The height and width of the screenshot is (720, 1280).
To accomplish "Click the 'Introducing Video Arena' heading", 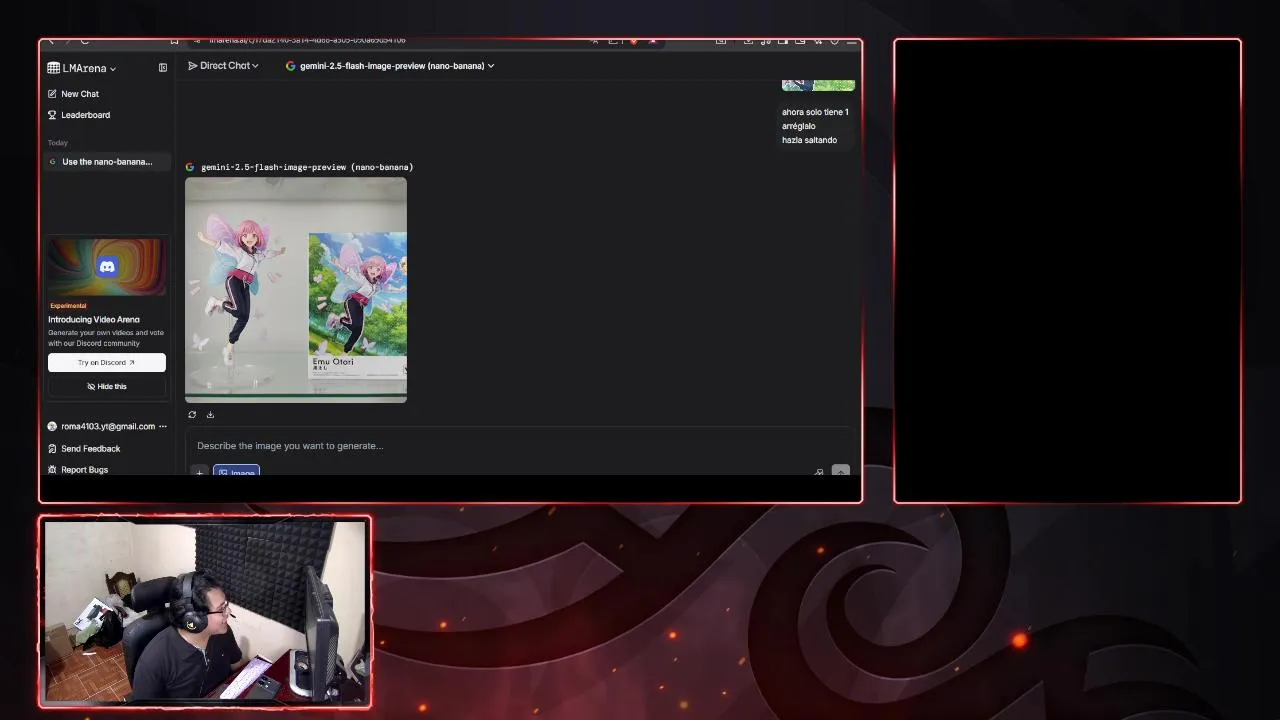I will (x=94, y=319).
